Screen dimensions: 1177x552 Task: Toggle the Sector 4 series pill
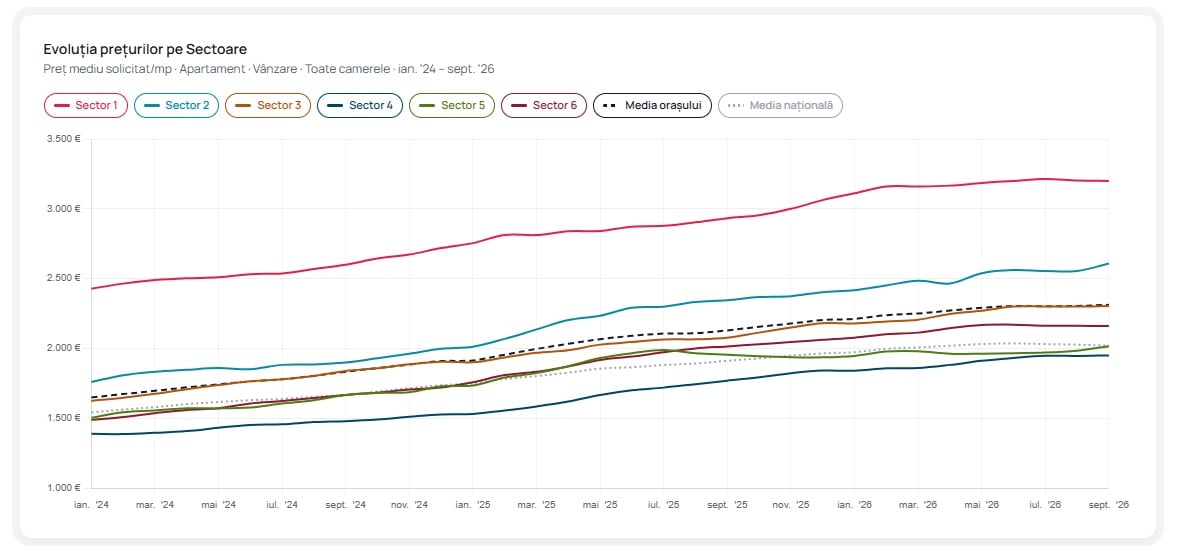[x=360, y=105]
